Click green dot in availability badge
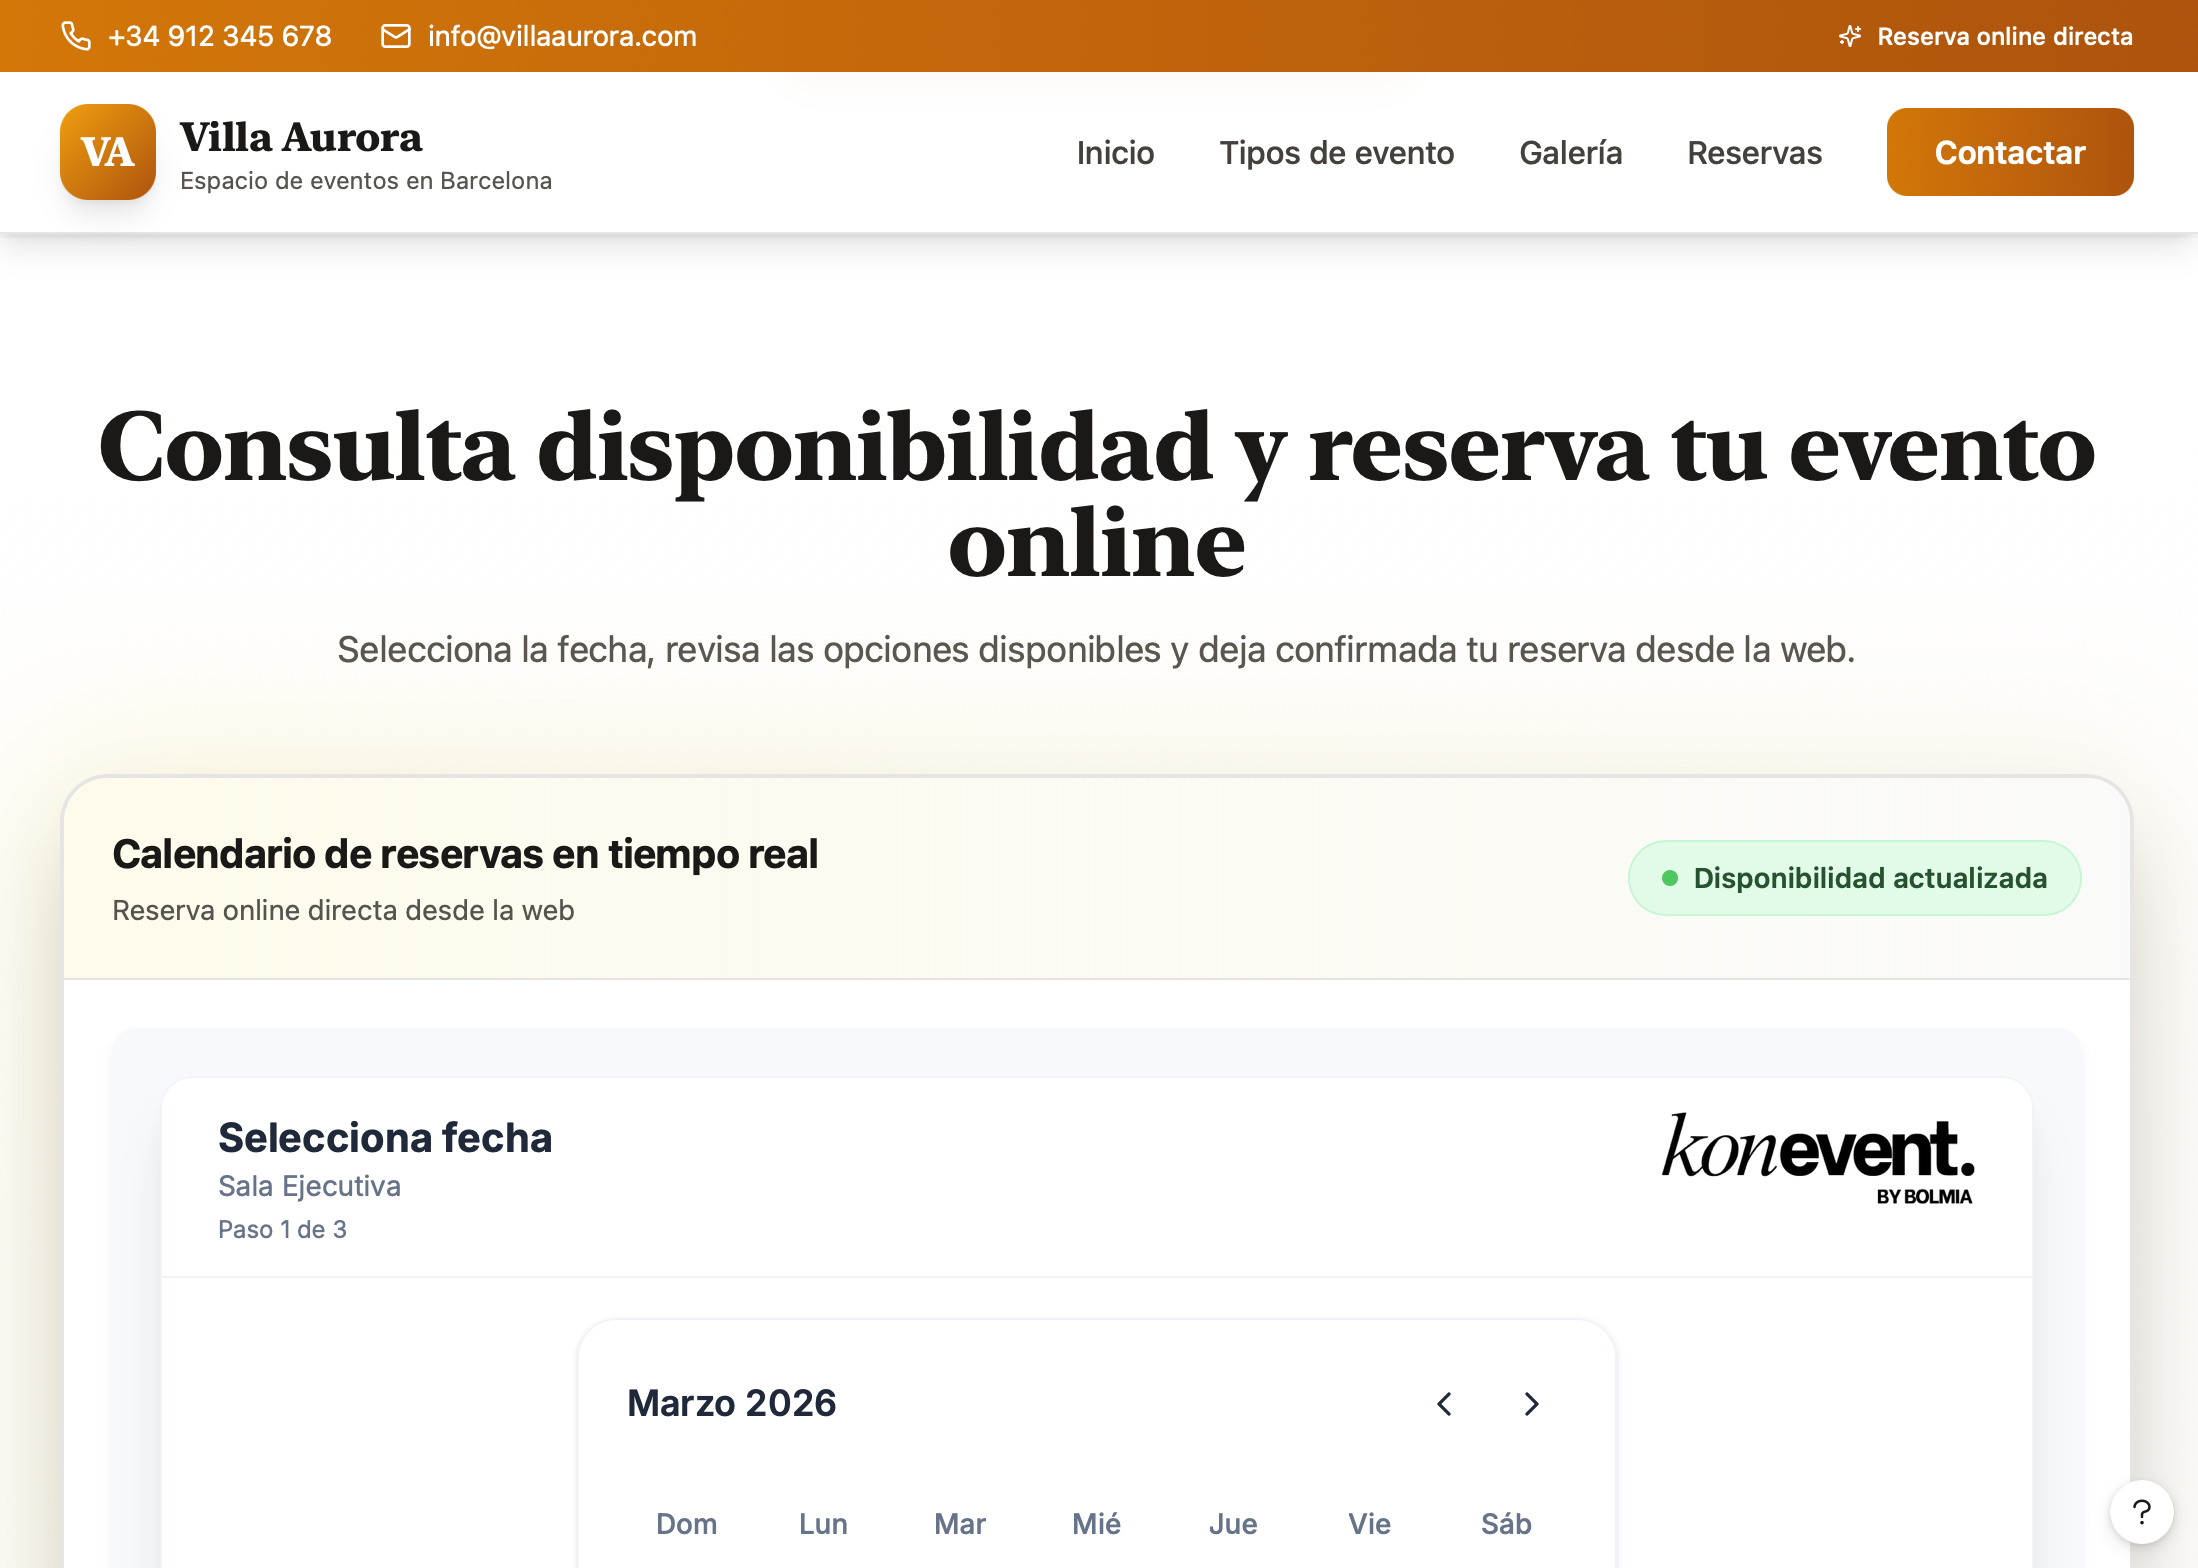This screenshot has width=2198, height=1568. [x=1669, y=878]
